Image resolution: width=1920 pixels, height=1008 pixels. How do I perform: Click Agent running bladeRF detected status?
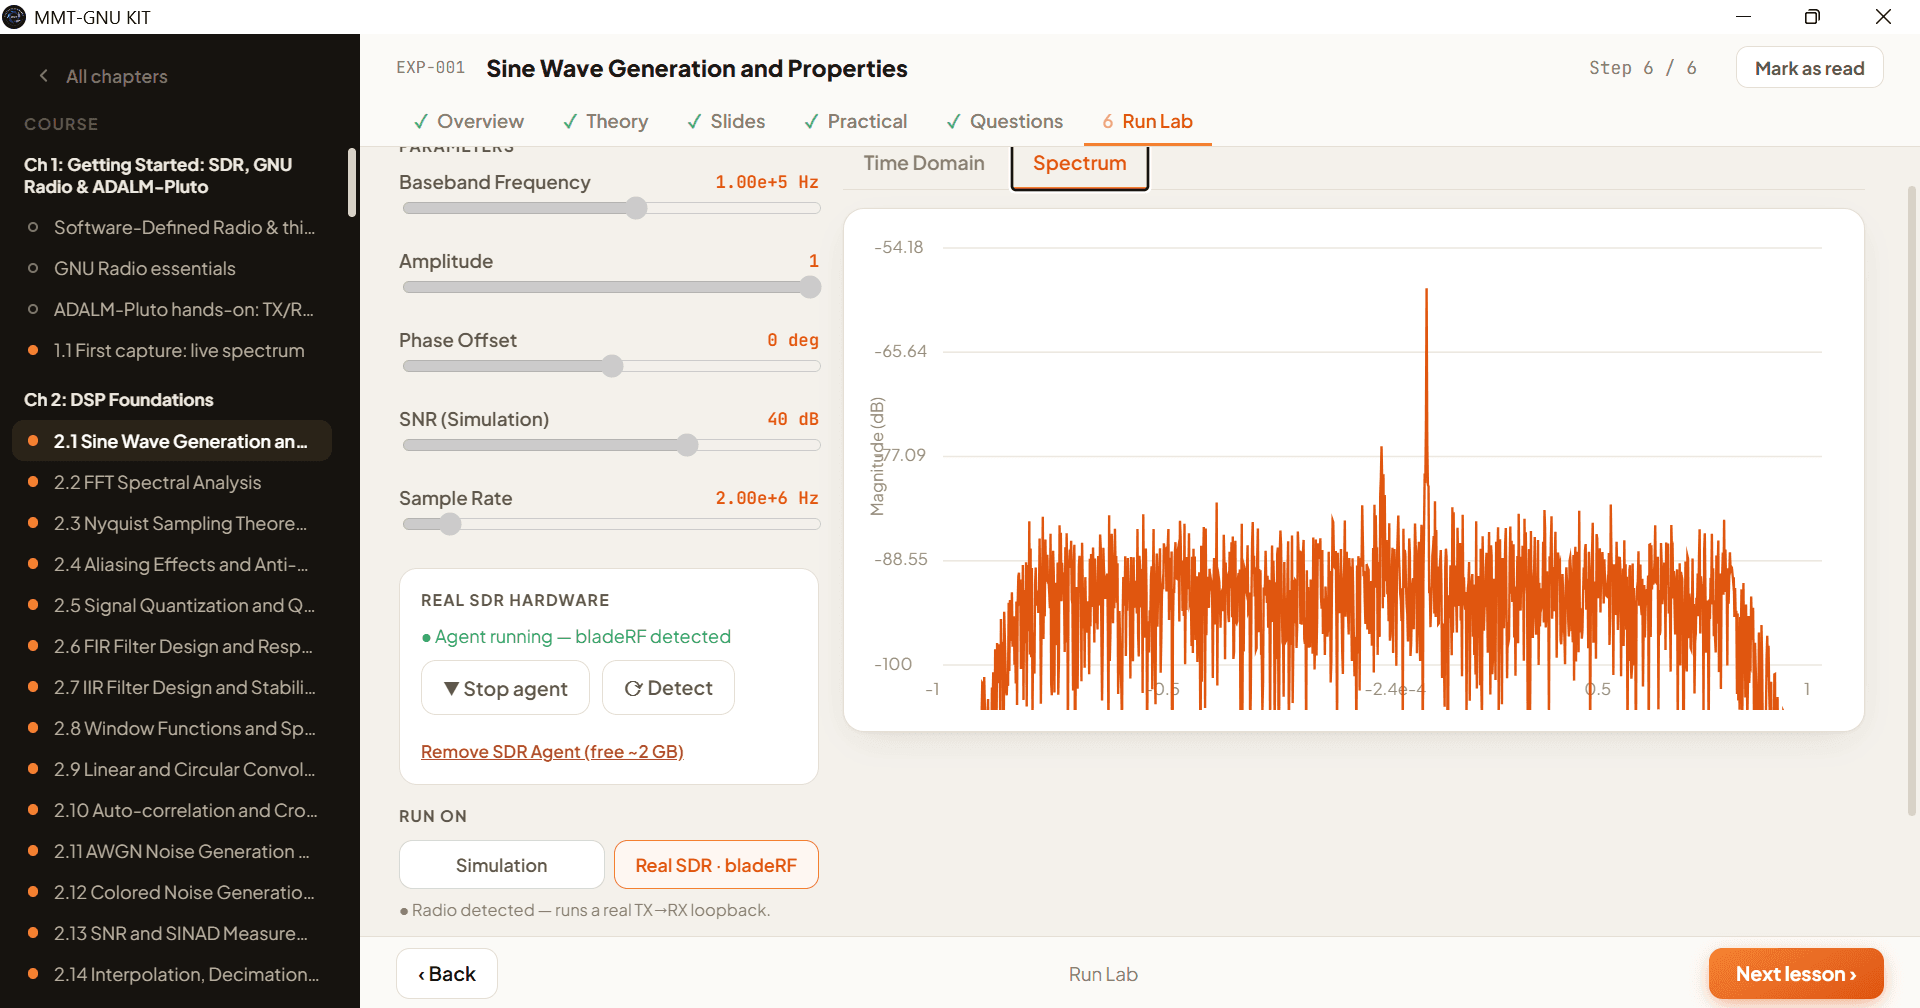click(576, 636)
